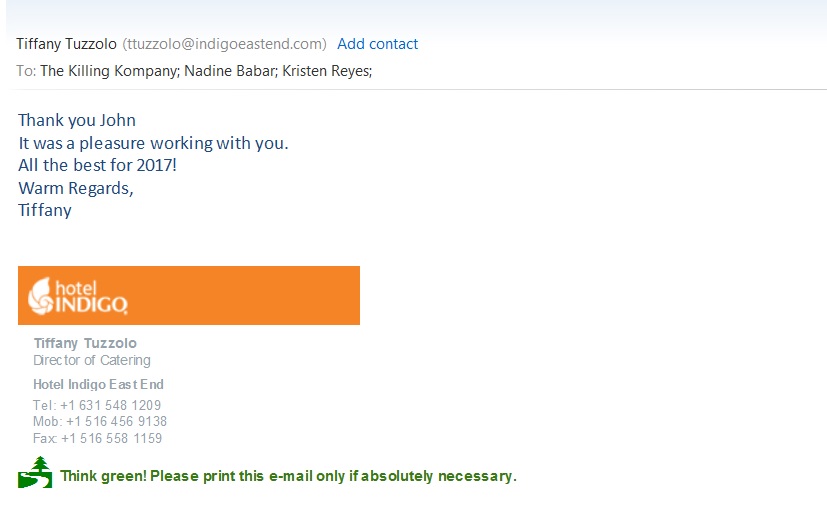Click the Warm Regards closing line
Image resolution: width=827 pixels, height=511 pixels.
(x=76, y=188)
